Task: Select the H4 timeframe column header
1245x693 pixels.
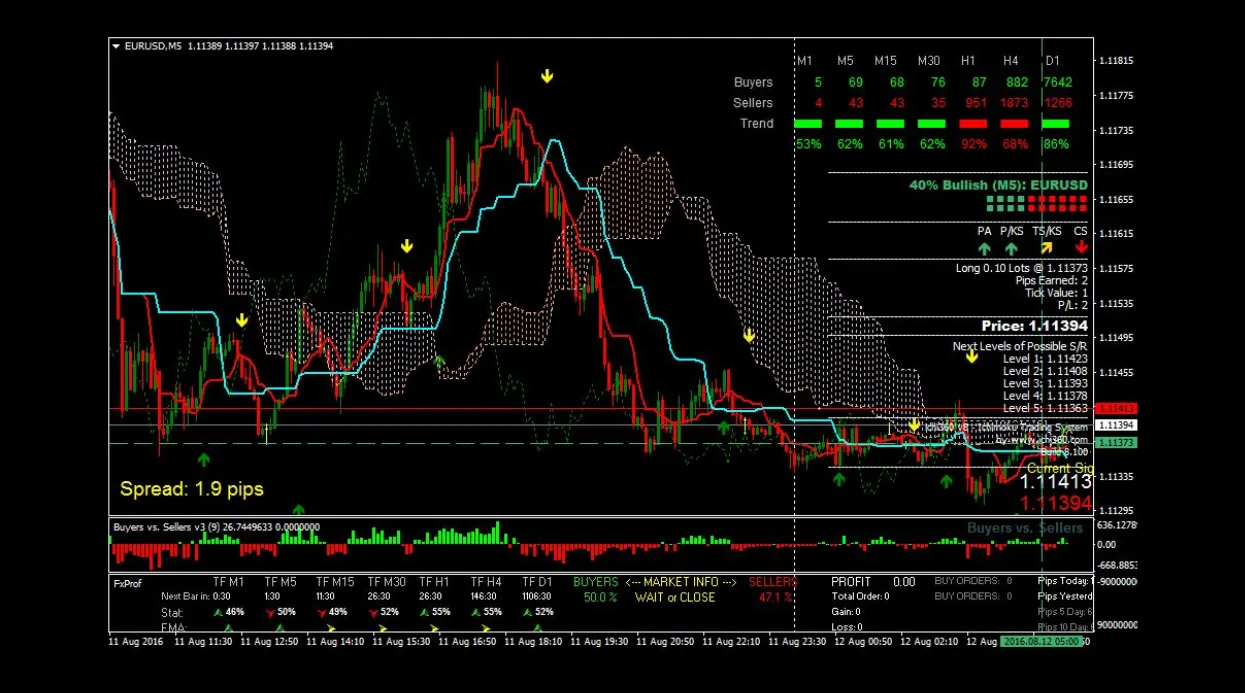Action: (x=1011, y=61)
